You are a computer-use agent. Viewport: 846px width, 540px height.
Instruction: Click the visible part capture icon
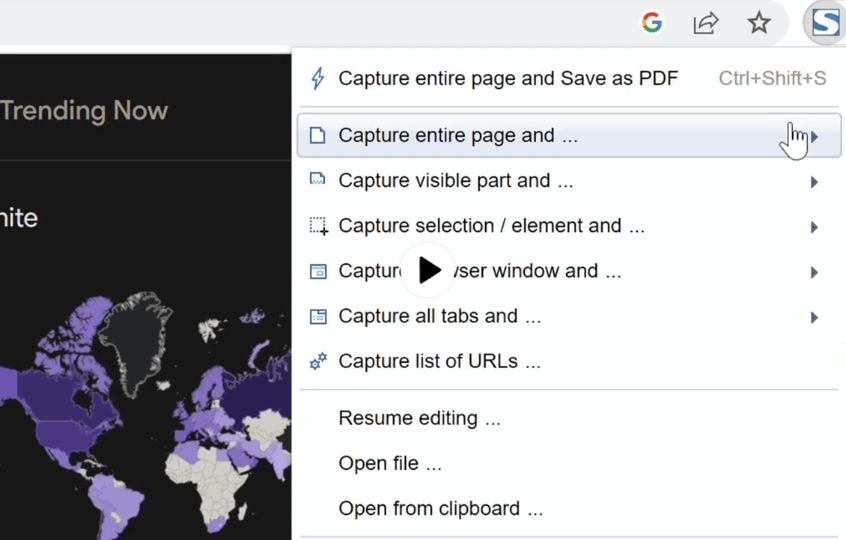pyautogui.click(x=318, y=181)
